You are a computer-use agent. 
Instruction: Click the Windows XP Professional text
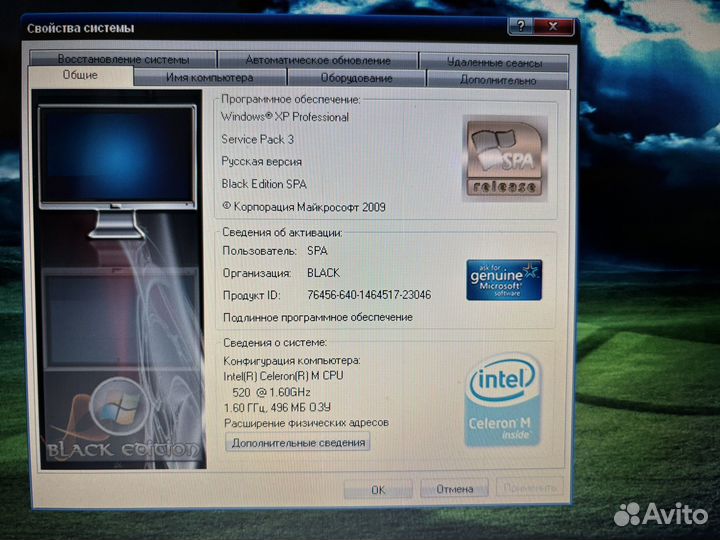[x=285, y=117]
